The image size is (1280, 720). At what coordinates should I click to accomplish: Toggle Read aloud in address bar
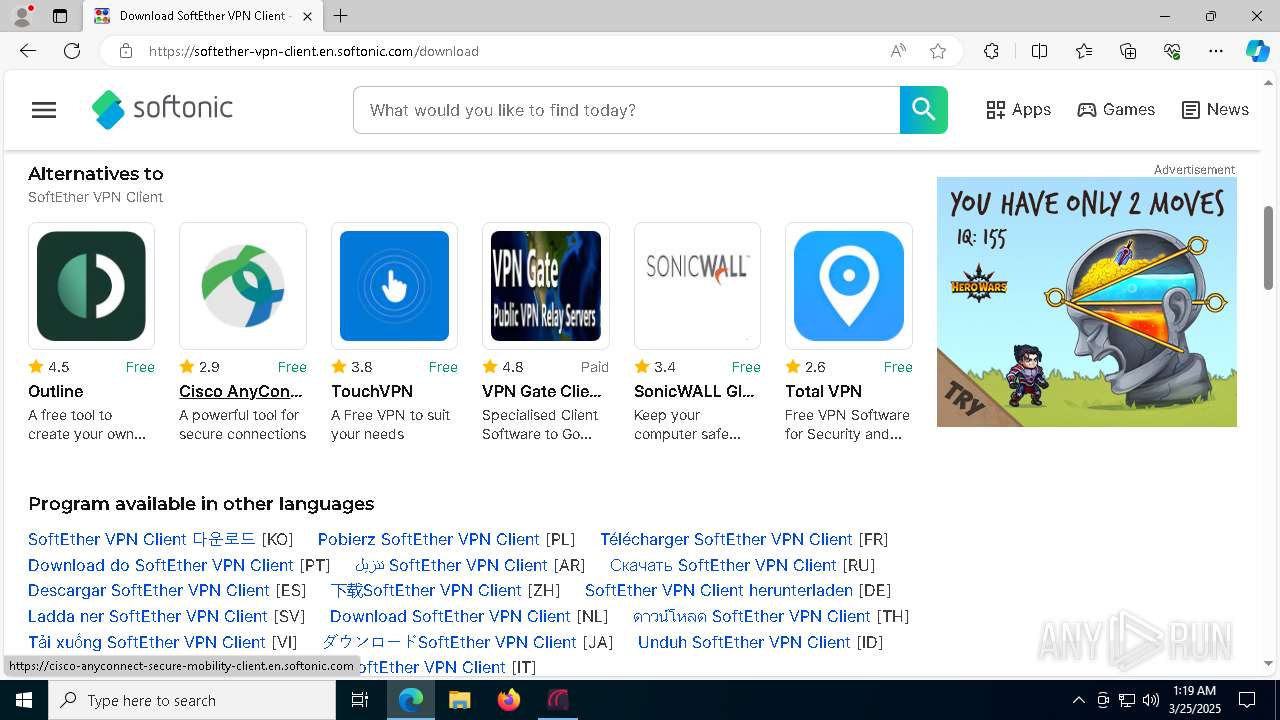898,51
